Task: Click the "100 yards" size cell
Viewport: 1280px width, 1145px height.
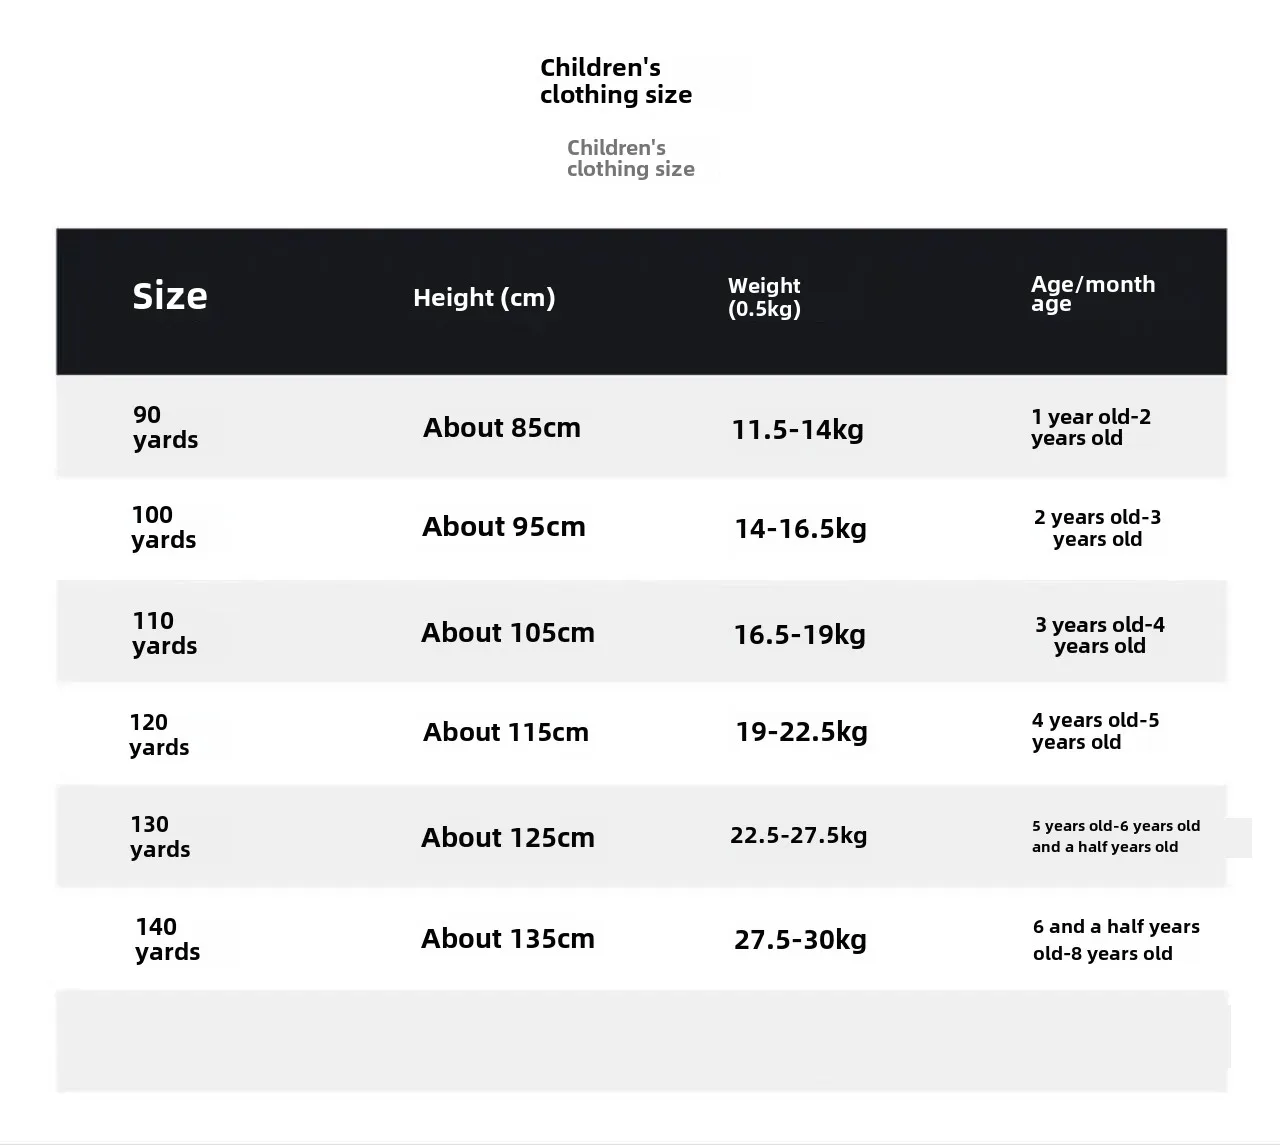Action: pyautogui.click(x=163, y=527)
